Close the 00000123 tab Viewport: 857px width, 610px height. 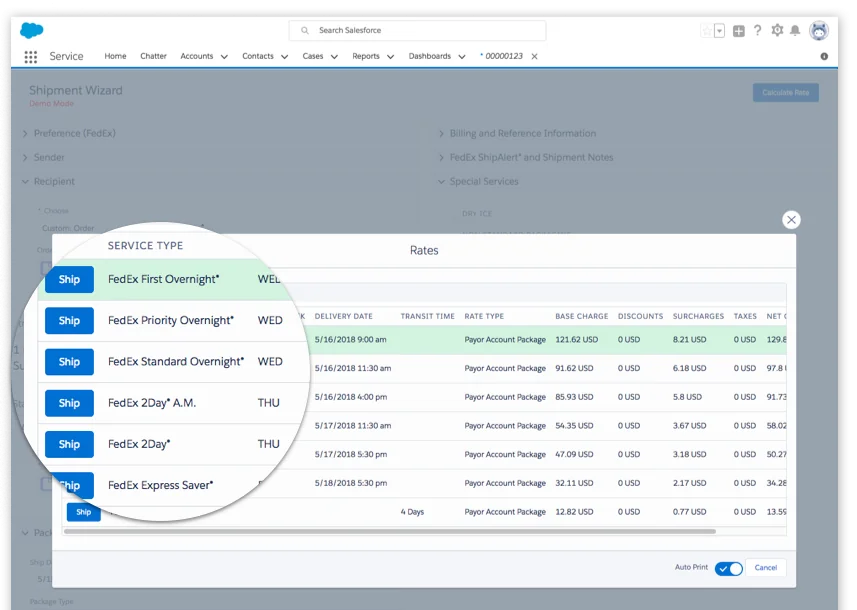[x=535, y=56]
